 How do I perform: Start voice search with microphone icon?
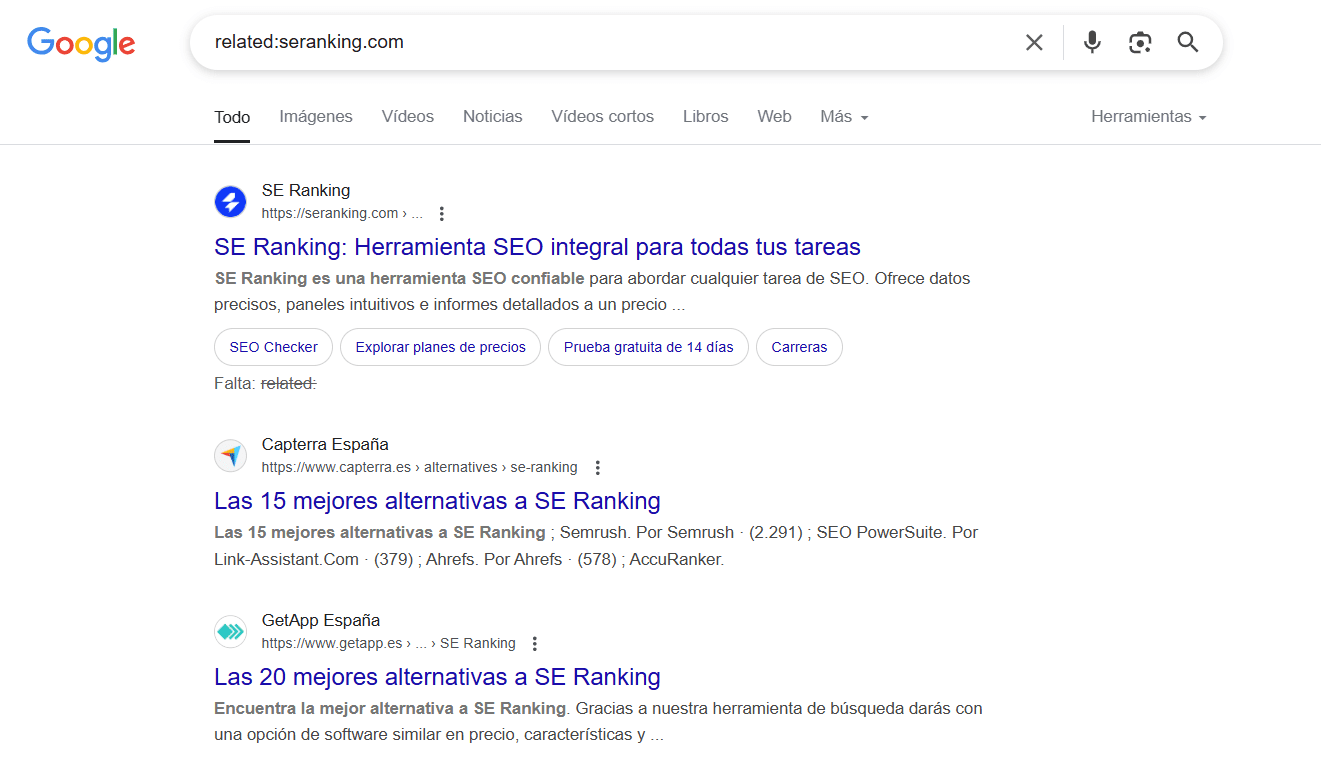(1092, 42)
